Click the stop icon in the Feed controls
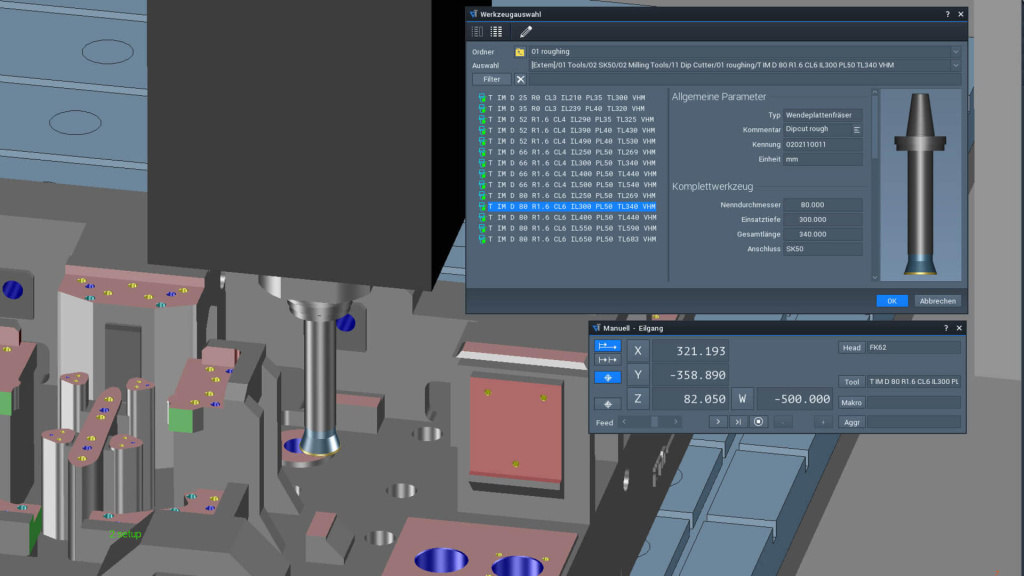The height and width of the screenshot is (576, 1024). click(x=758, y=421)
